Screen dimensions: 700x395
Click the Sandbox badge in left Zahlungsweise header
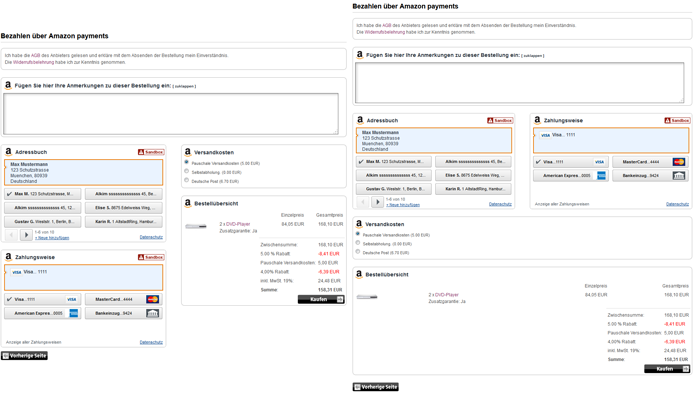[151, 258]
